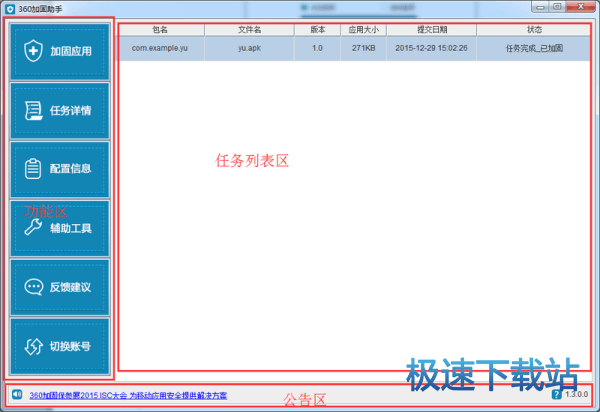Image resolution: width=600 pixels, height=412 pixels.
Task: Click the speaker announcement icon
Action: (x=17, y=394)
